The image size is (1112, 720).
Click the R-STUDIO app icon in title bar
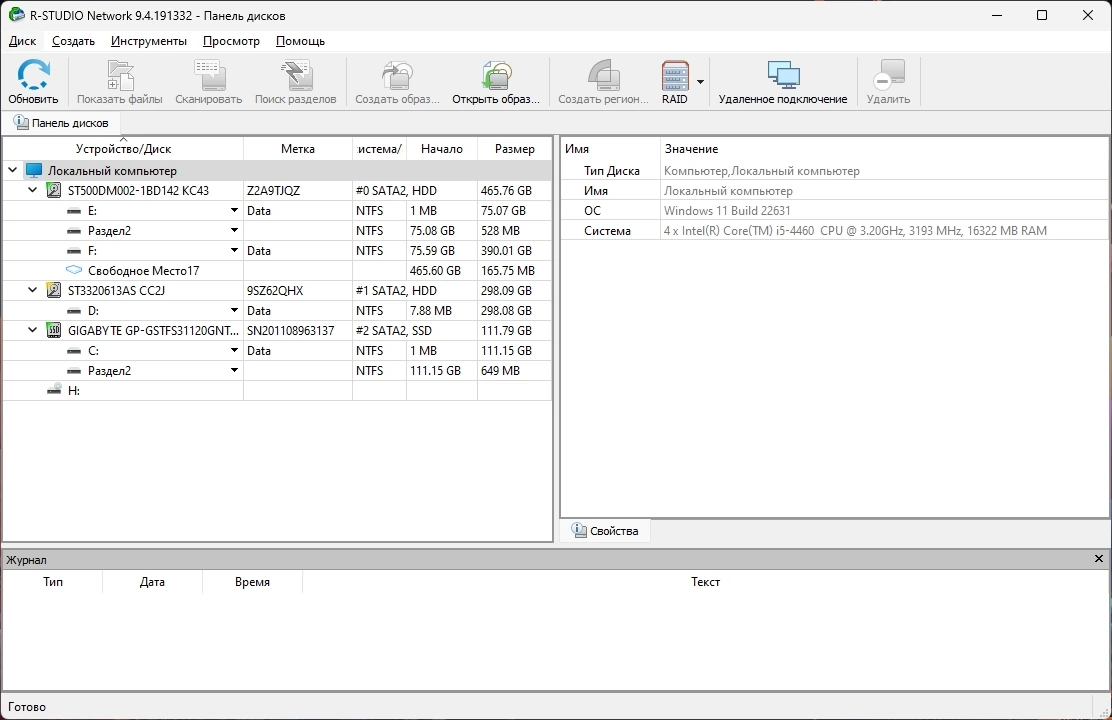16,15
